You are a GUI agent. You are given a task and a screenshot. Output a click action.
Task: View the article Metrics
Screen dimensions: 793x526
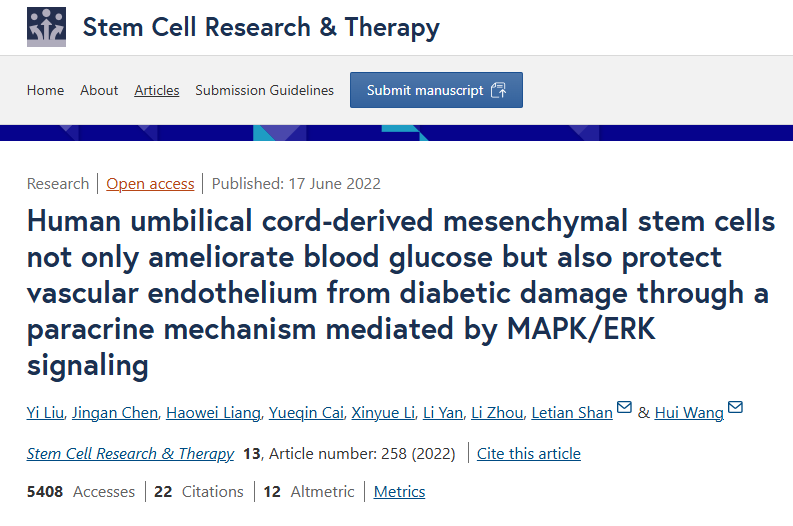[399, 492]
